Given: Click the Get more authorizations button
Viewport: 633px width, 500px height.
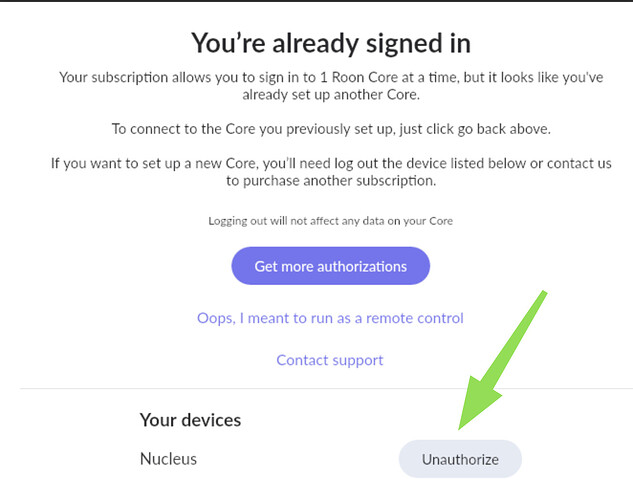Looking at the screenshot, I should (x=330, y=266).
